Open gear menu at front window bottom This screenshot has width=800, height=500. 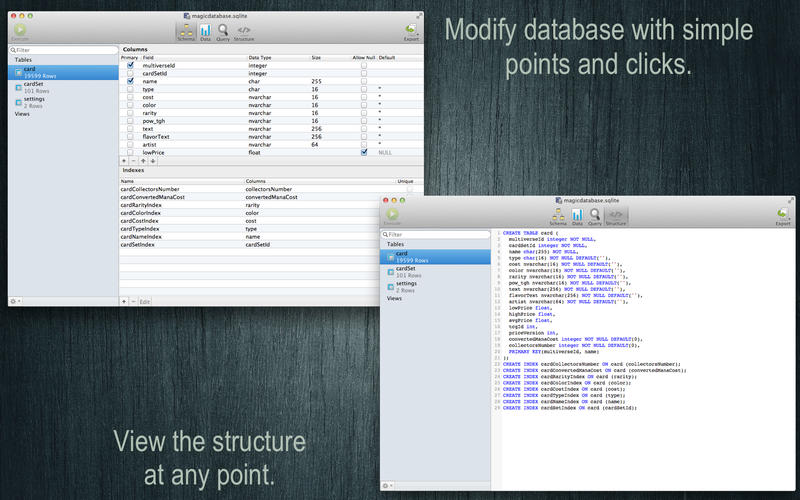click(x=387, y=486)
